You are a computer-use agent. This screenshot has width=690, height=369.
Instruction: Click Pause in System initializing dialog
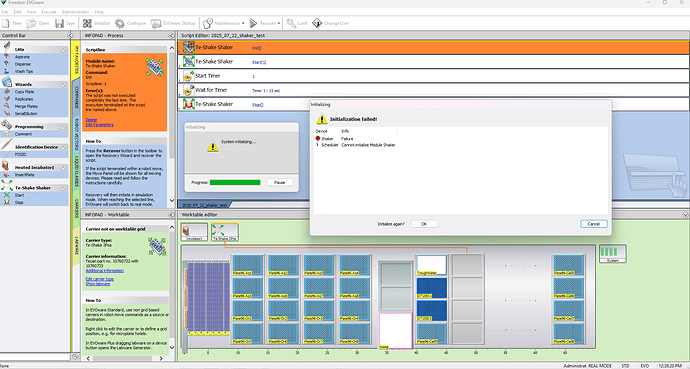coord(280,182)
